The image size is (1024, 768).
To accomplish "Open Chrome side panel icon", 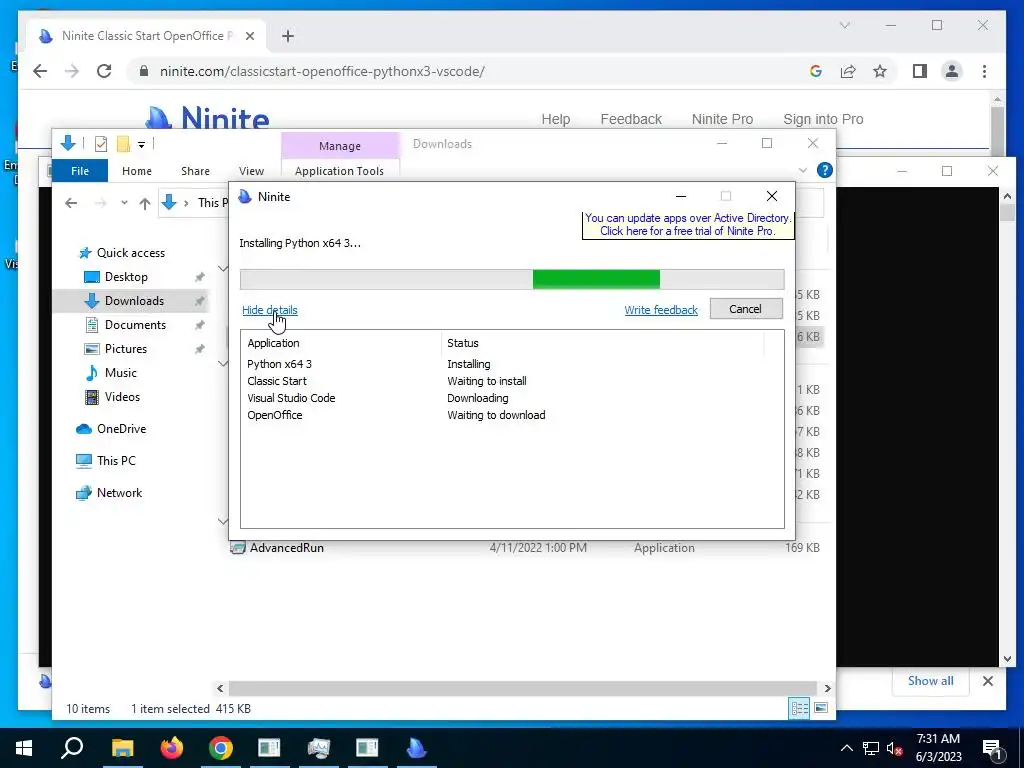I will click(920, 71).
